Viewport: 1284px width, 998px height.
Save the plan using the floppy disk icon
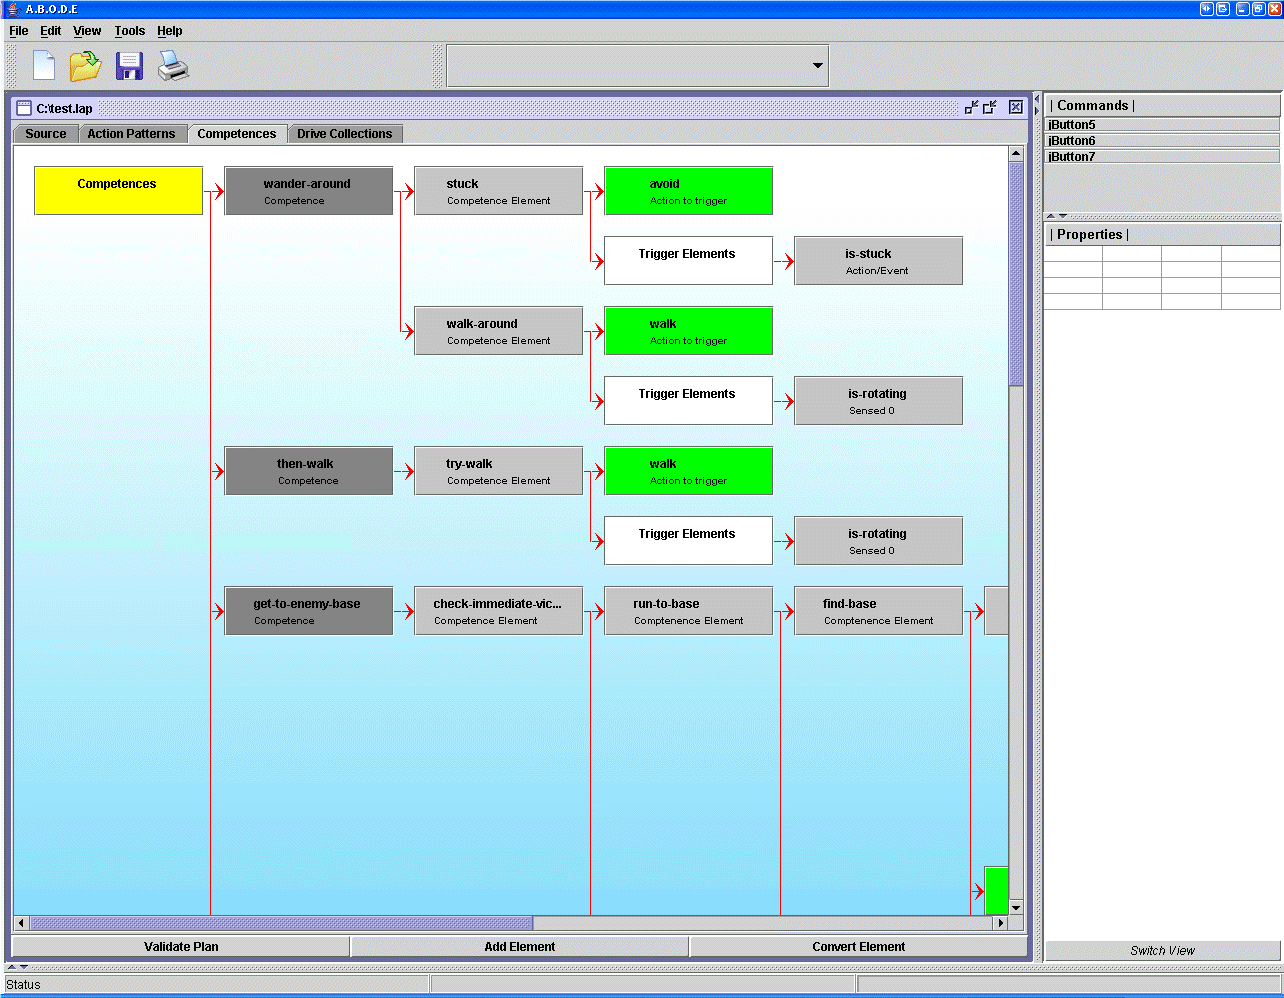coord(130,66)
